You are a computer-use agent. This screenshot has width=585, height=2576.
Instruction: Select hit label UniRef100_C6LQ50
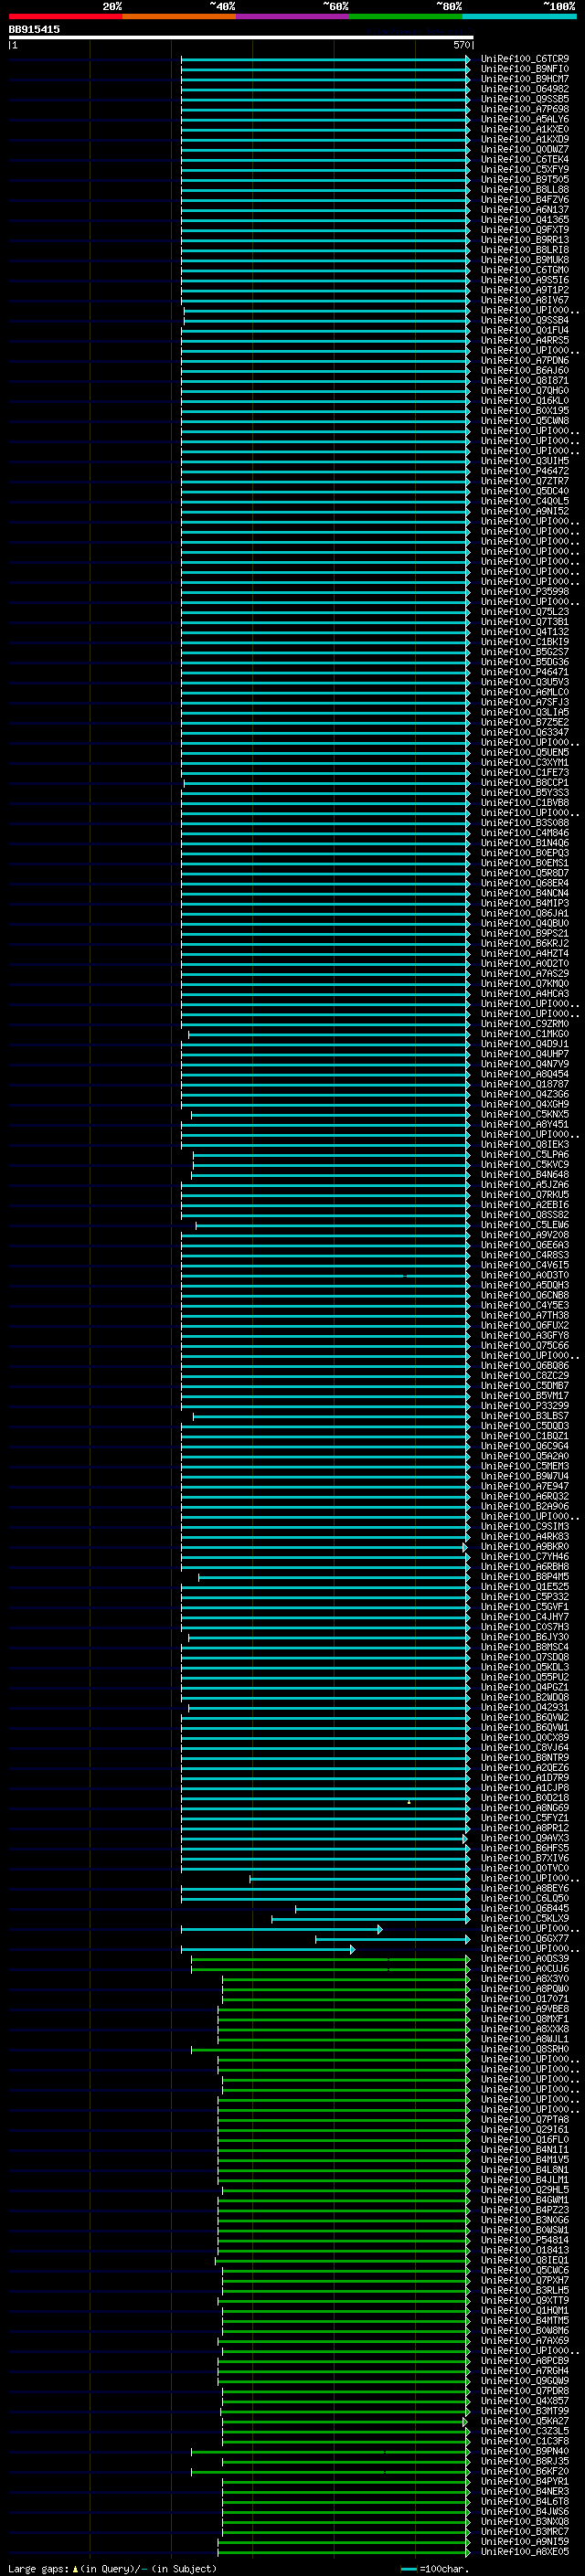point(524,1898)
